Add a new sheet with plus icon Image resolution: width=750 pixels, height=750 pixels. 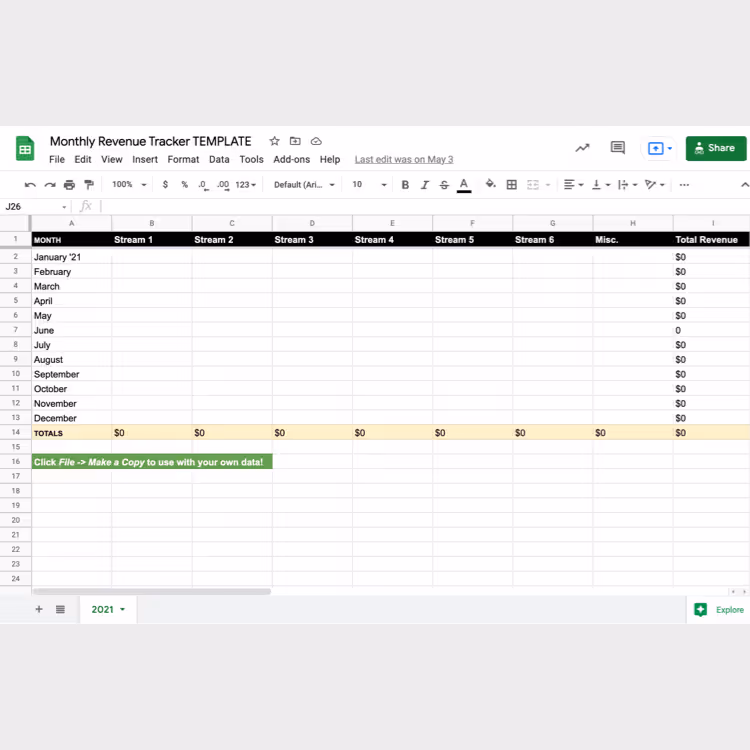(39, 609)
